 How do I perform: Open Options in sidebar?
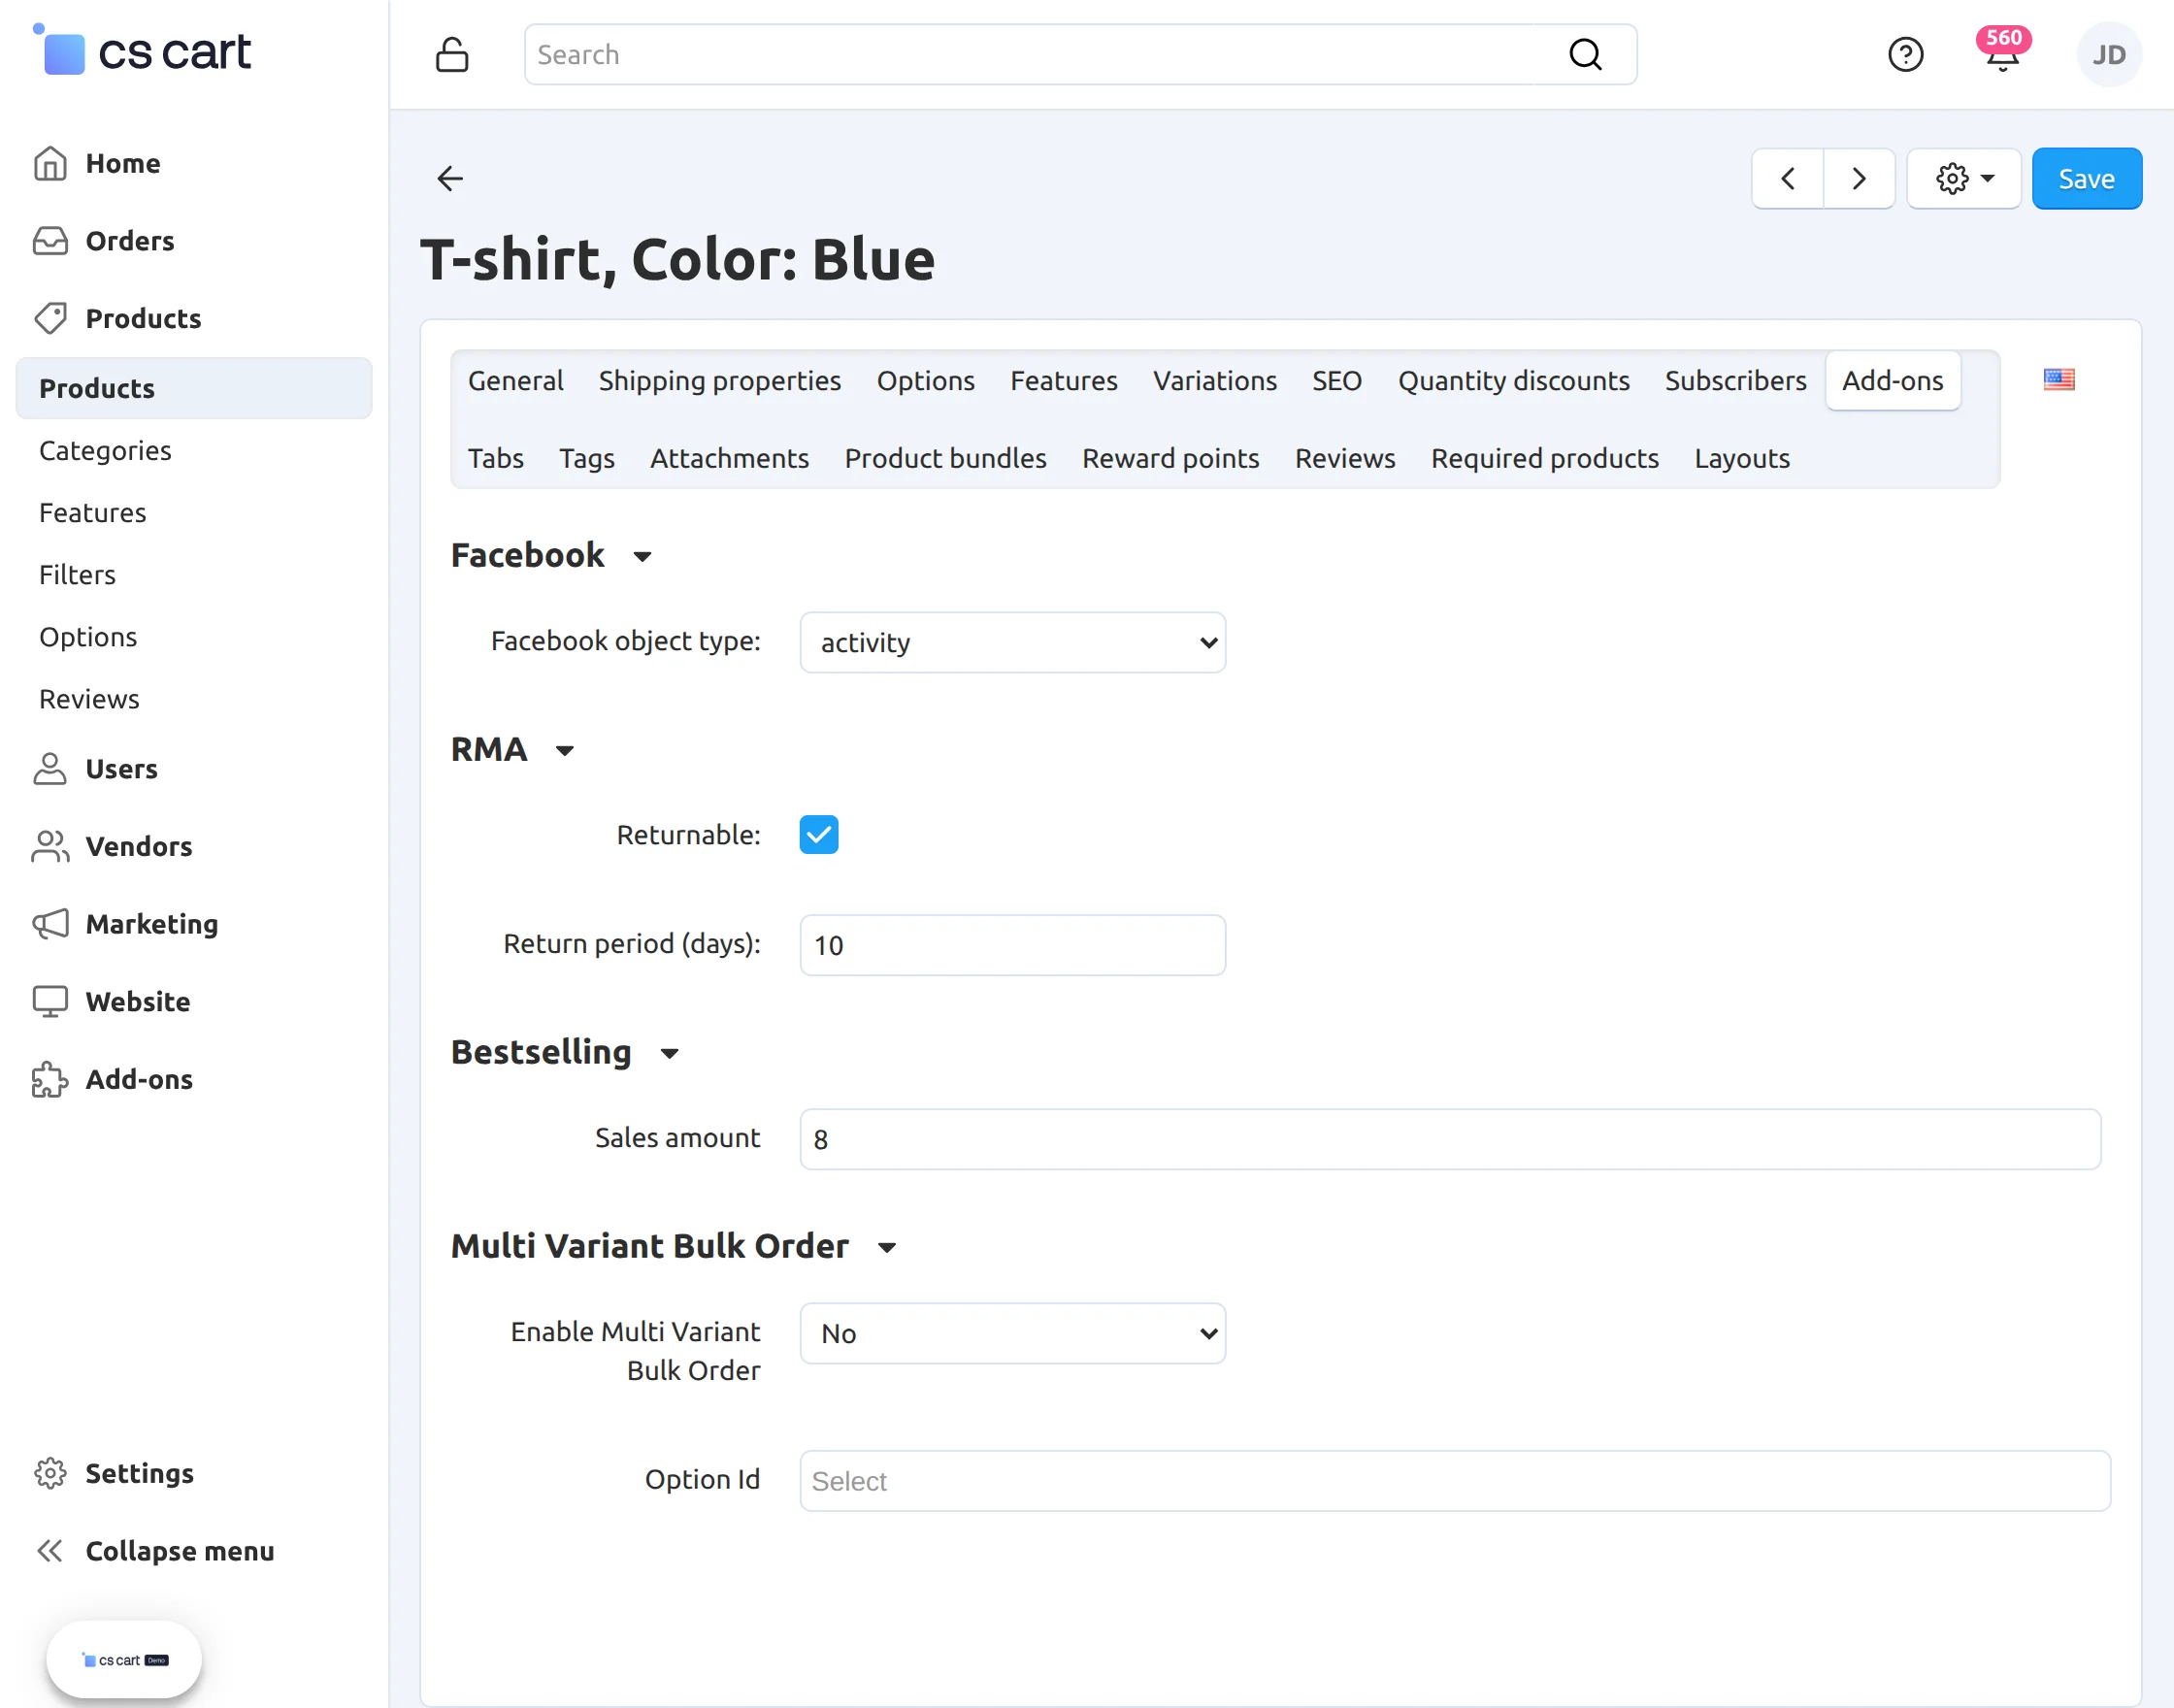point(88,636)
